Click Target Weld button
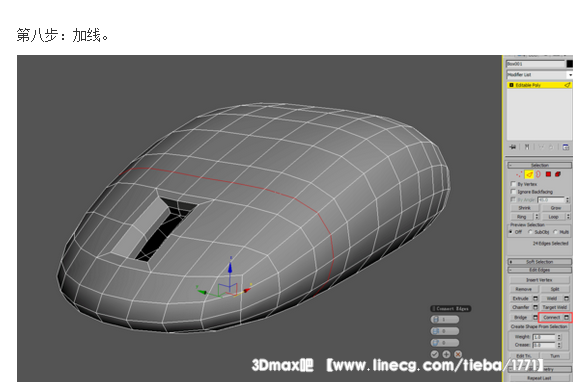 click(555, 307)
